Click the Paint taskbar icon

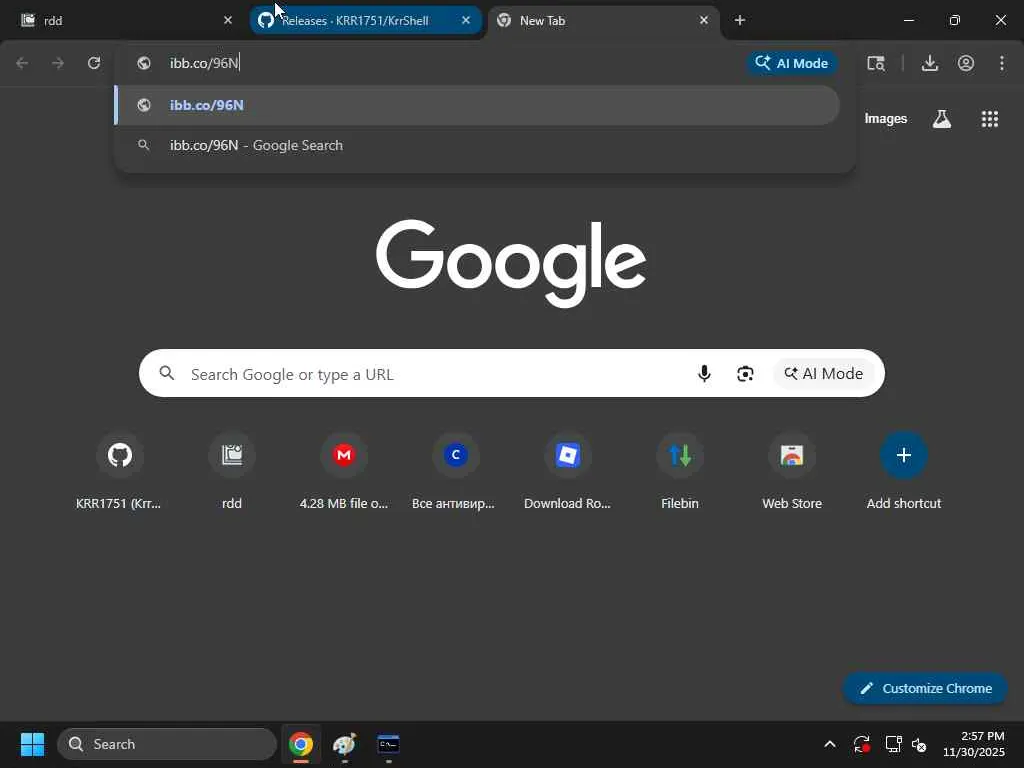click(x=344, y=744)
